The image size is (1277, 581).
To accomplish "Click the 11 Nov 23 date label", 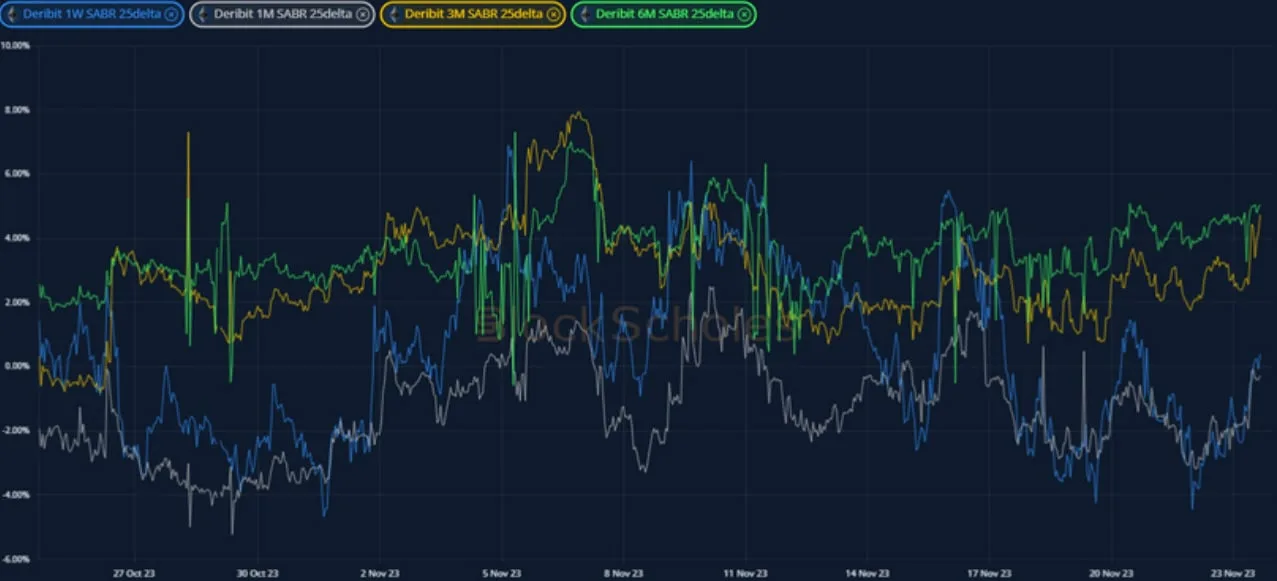I will (745, 573).
